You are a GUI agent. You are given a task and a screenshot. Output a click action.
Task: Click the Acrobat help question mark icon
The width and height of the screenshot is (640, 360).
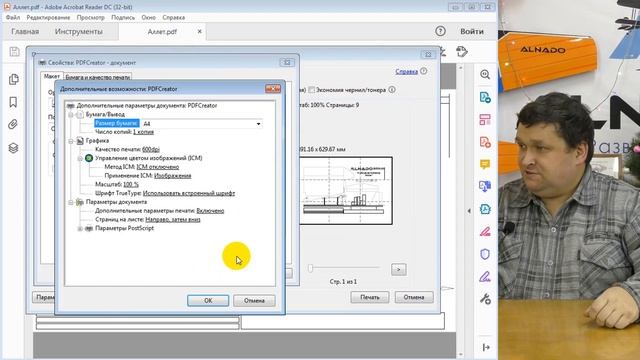[440, 31]
